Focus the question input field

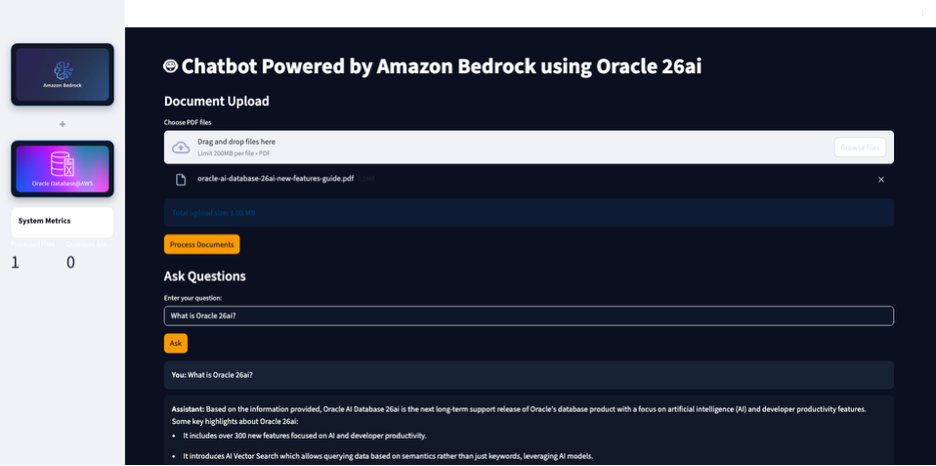pyautogui.click(x=528, y=316)
